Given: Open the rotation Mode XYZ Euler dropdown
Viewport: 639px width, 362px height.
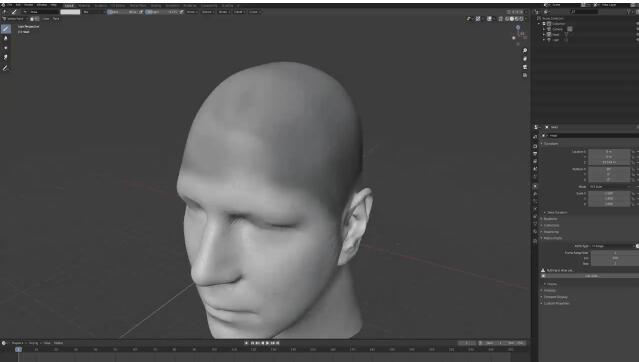Looking at the screenshot, I should (609, 186).
